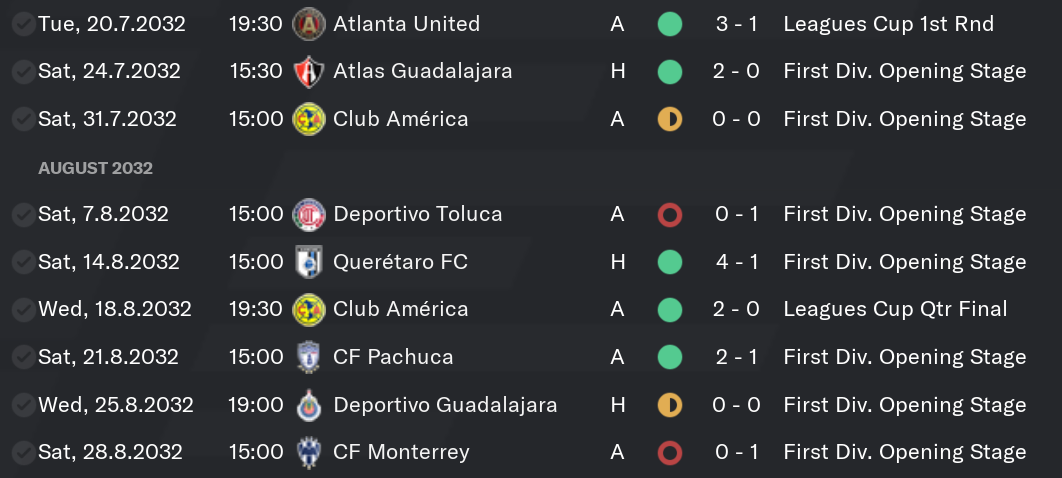Click the red loss indicator for CF Monterrey match

point(670,452)
